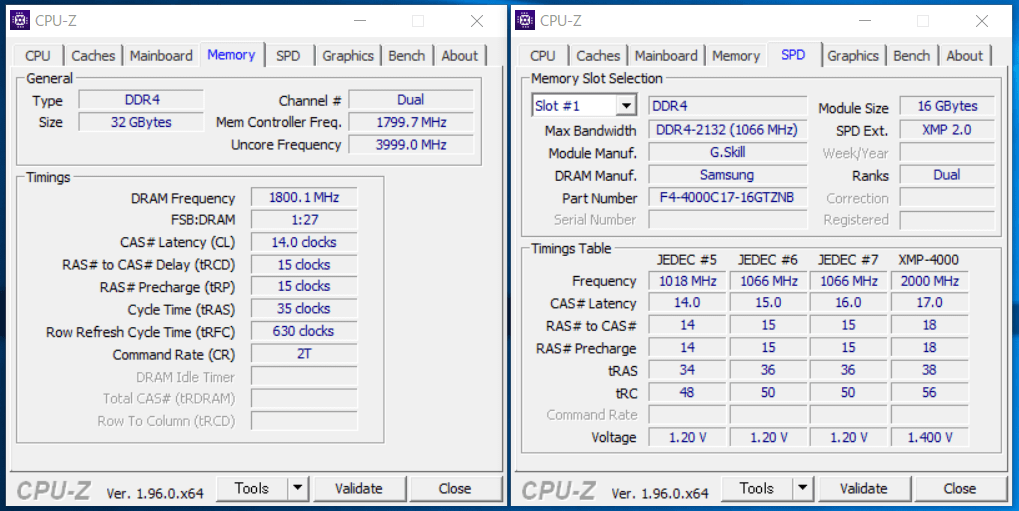The height and width of the screenshot is (511, 1019).
Task: Open Graphics tab in left CPU-Z window
Action: point(348,56)
